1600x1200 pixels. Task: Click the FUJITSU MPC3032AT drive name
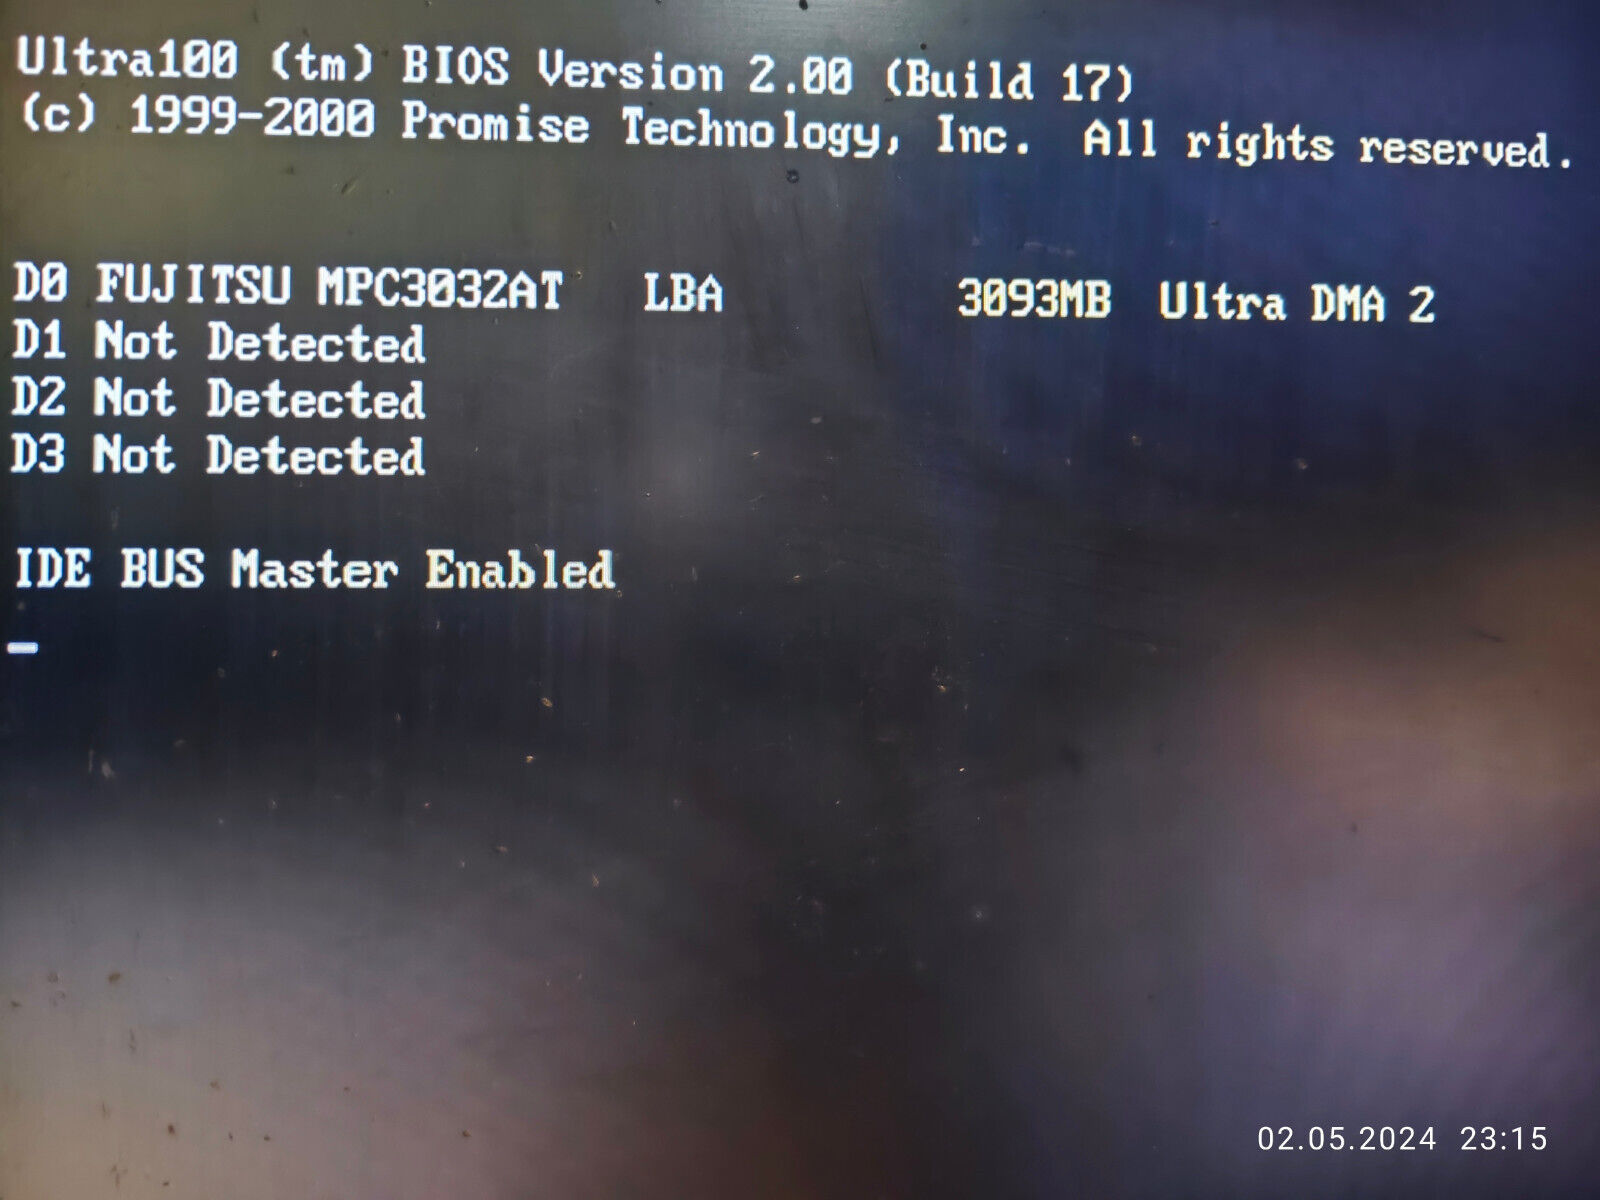pos(330,287)
